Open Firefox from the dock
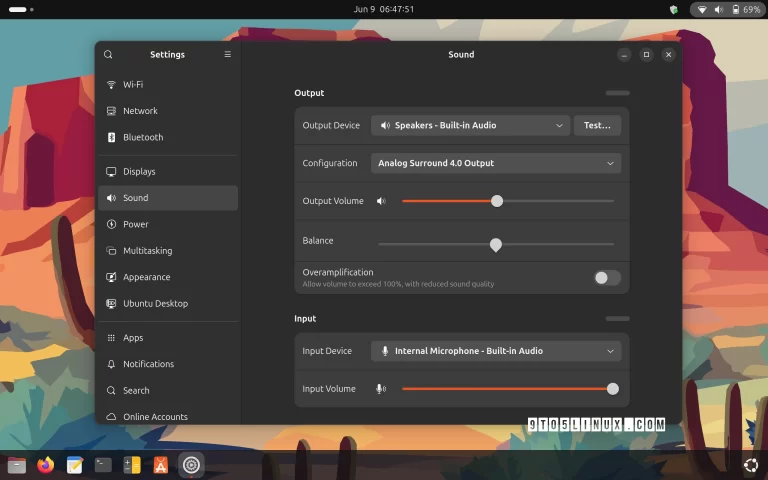The height and width of the screenshot is (480, 768). pyautogui.click(x=45, y=465)
